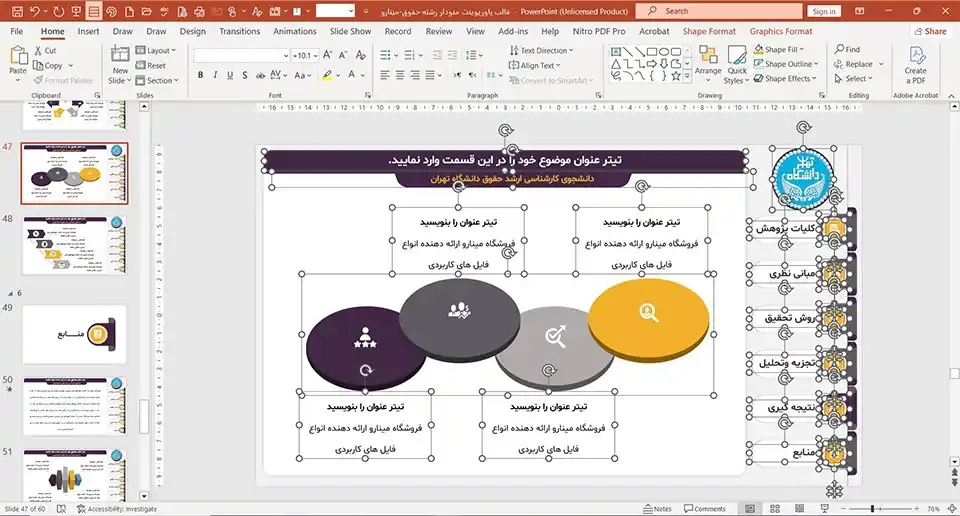960x516 pixels.
Task: Switch to the Insert tab
Action: coord(88,31)
